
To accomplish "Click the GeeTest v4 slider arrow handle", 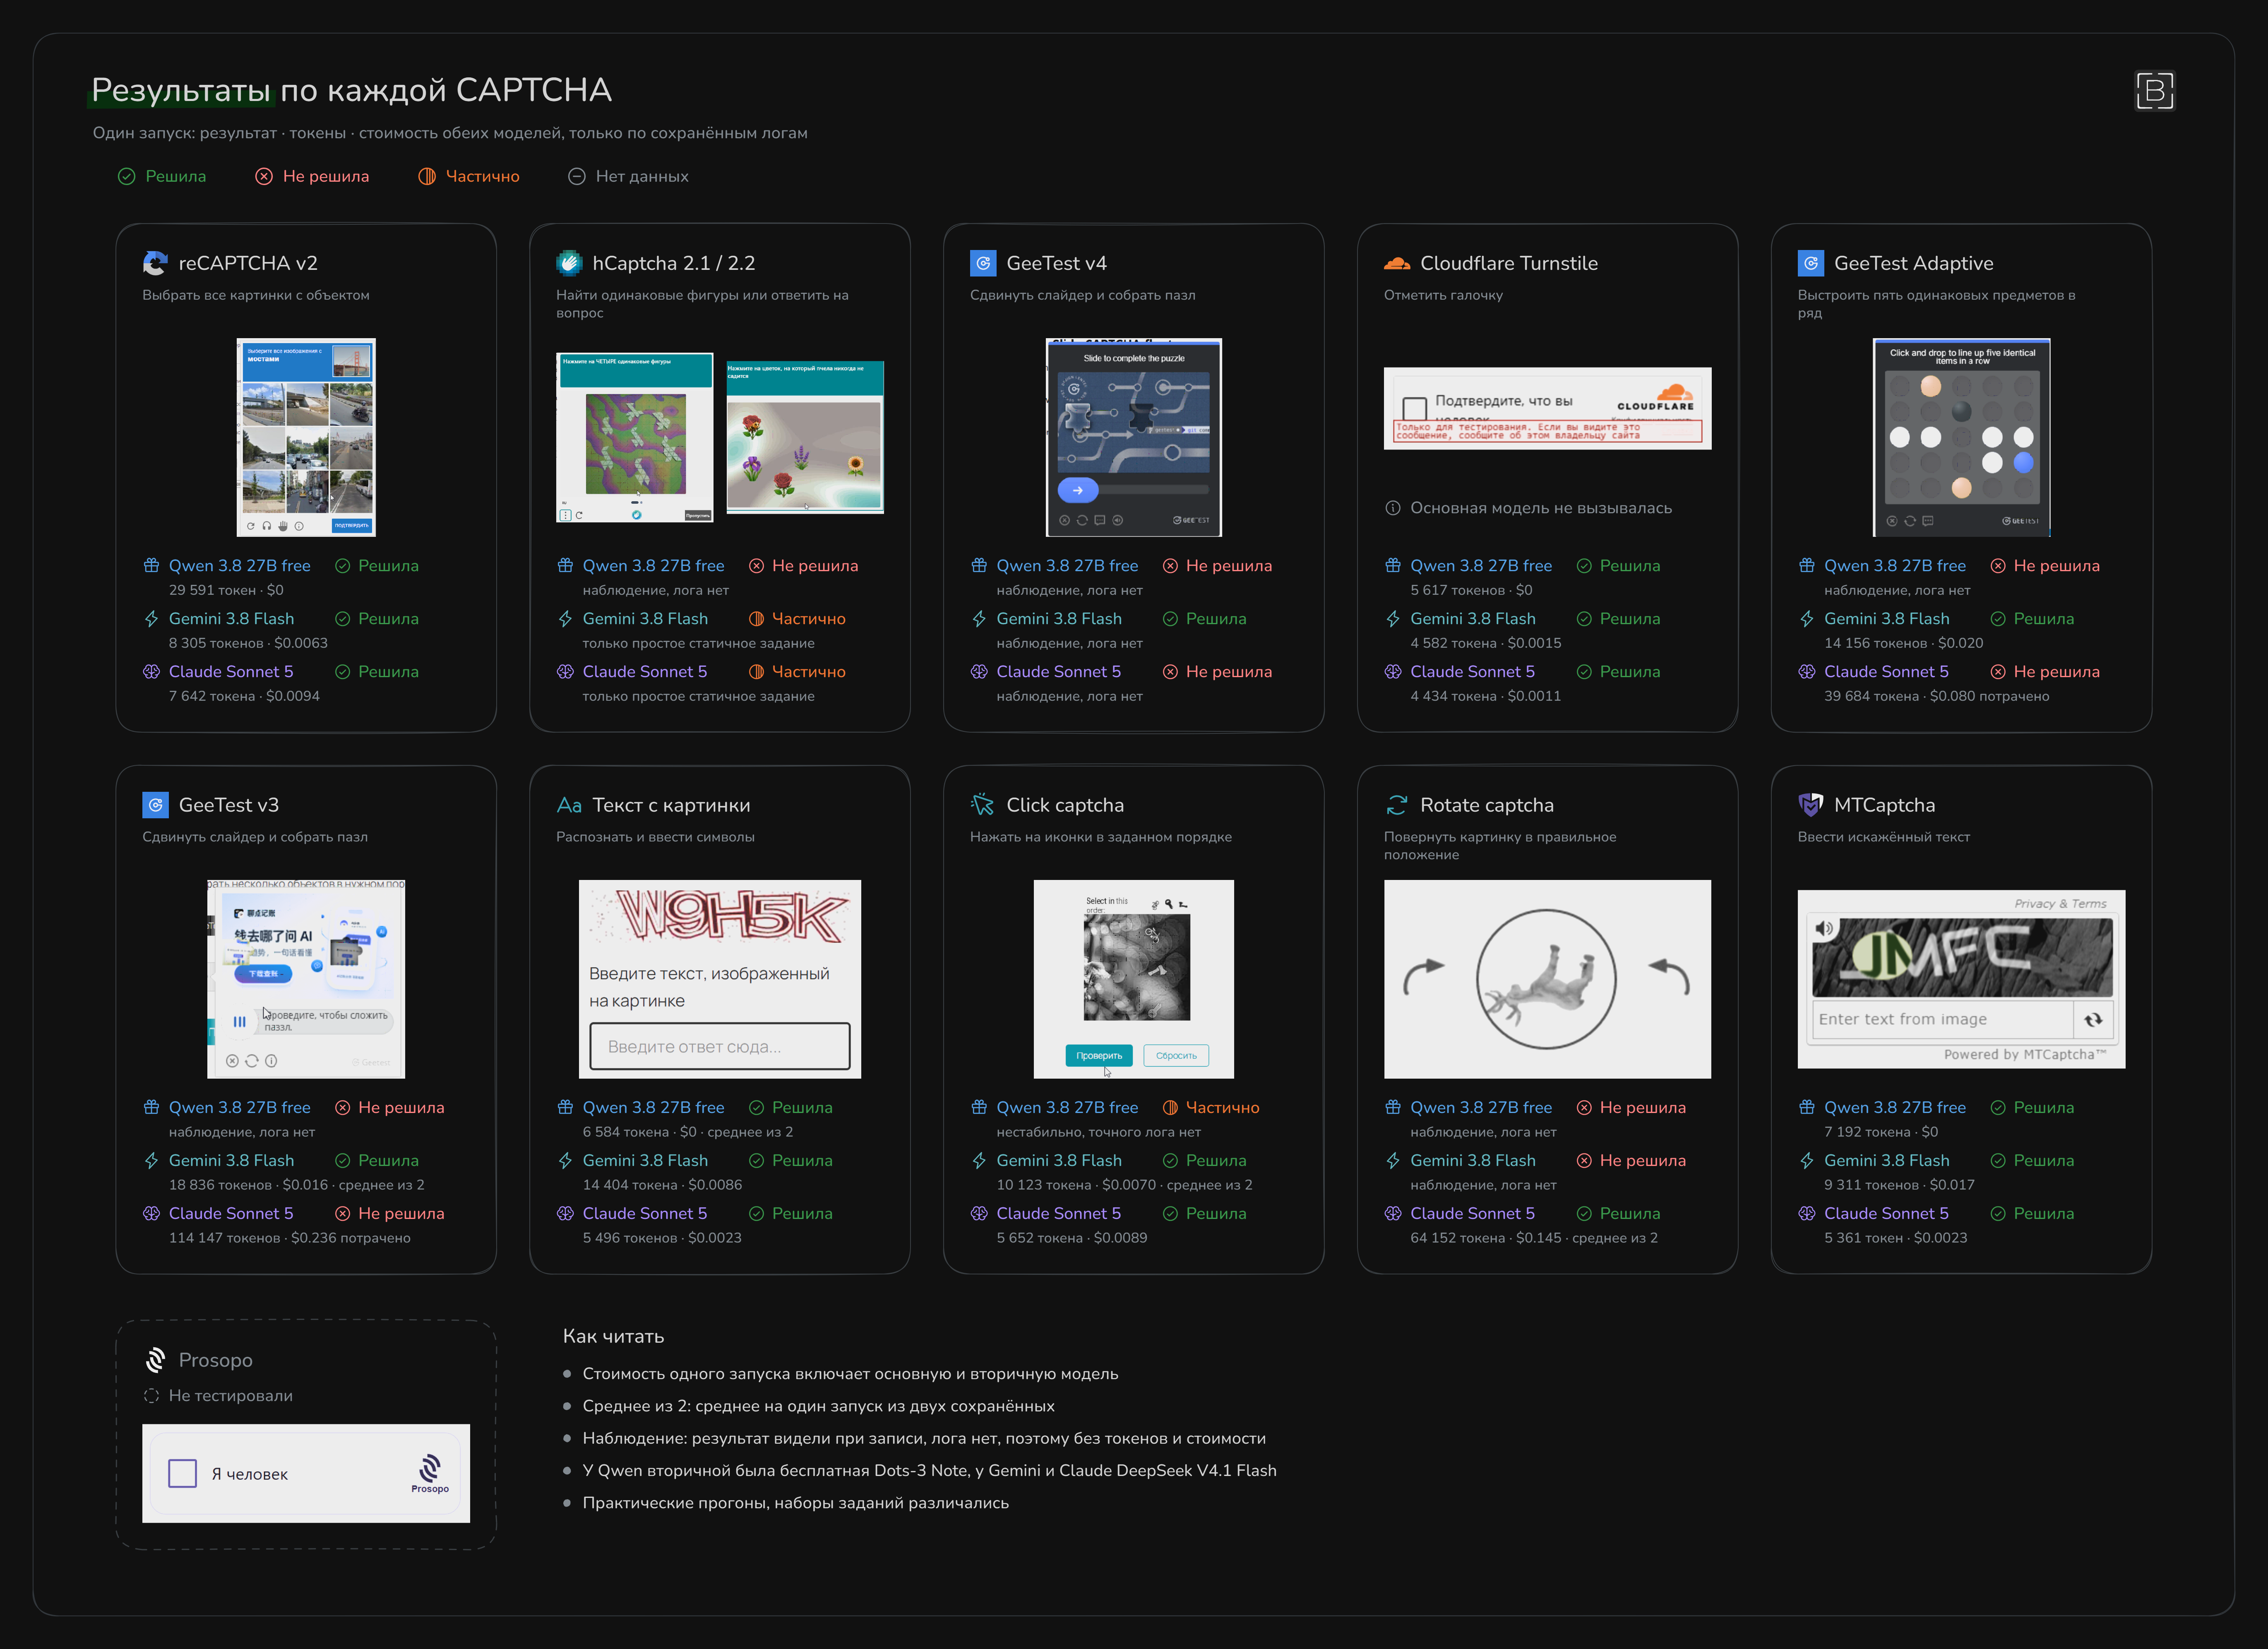I will [1078, 490].
